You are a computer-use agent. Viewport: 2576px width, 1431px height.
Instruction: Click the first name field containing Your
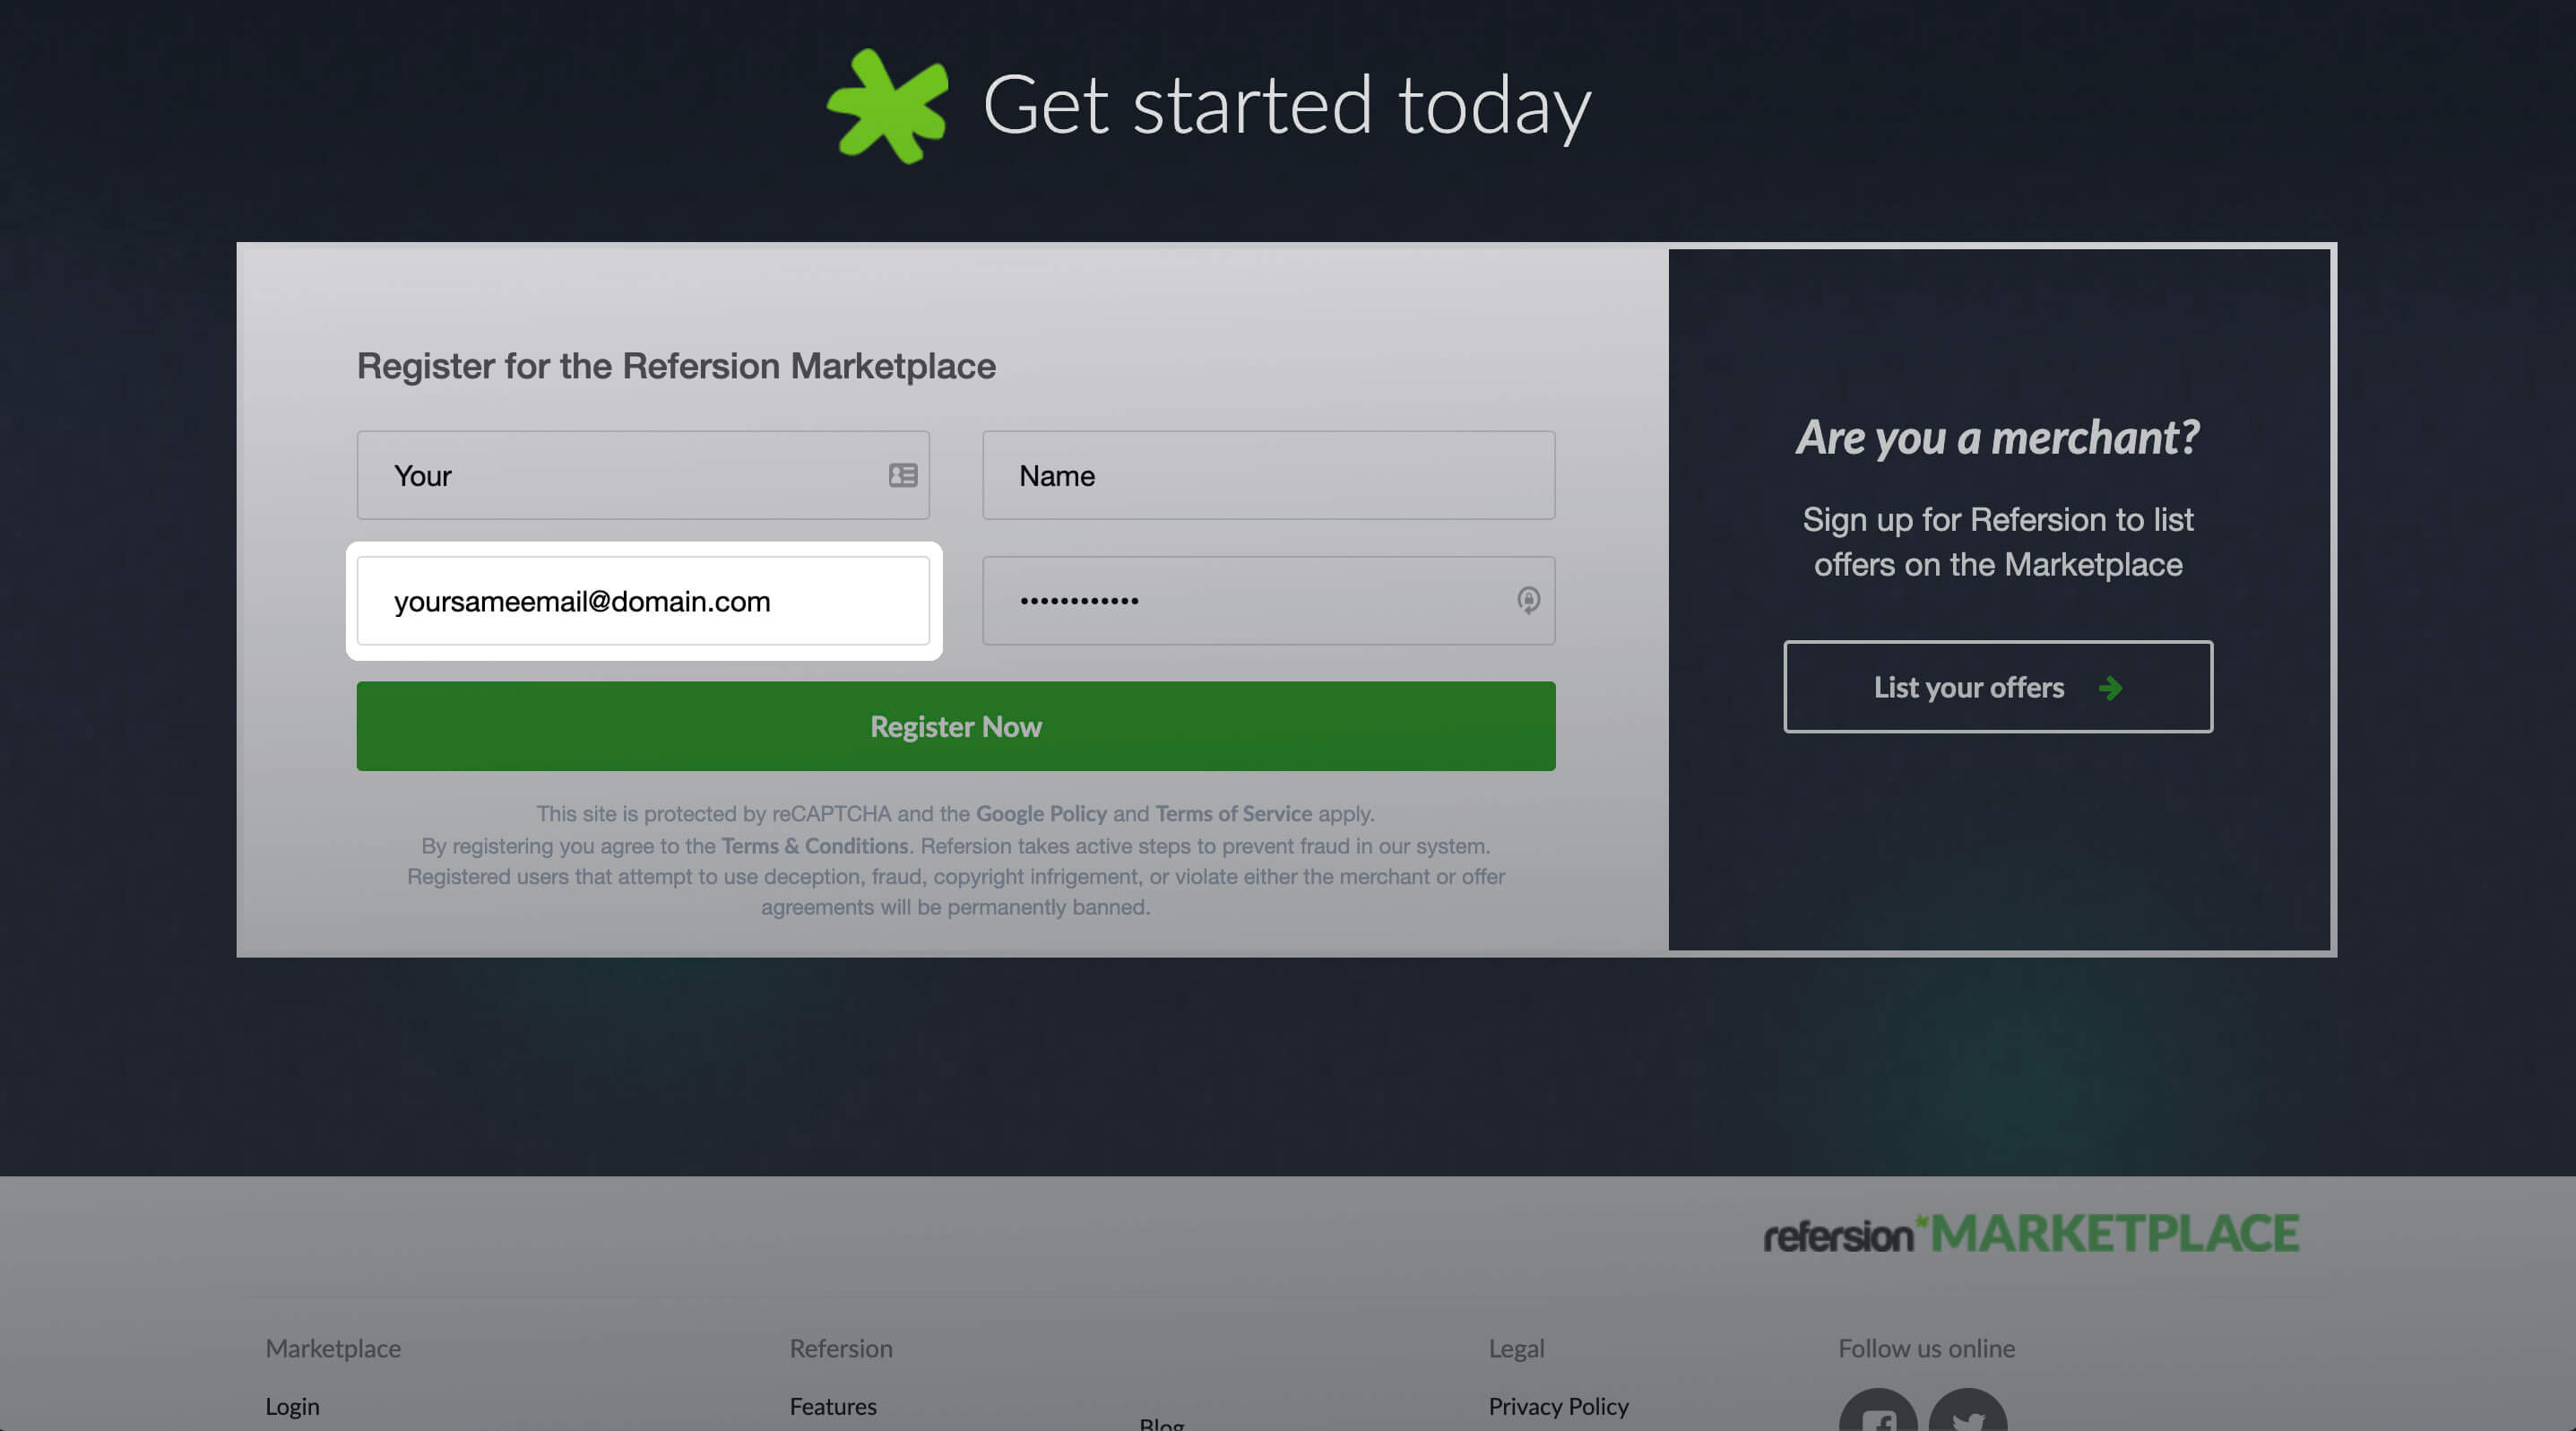pos(643,475)
